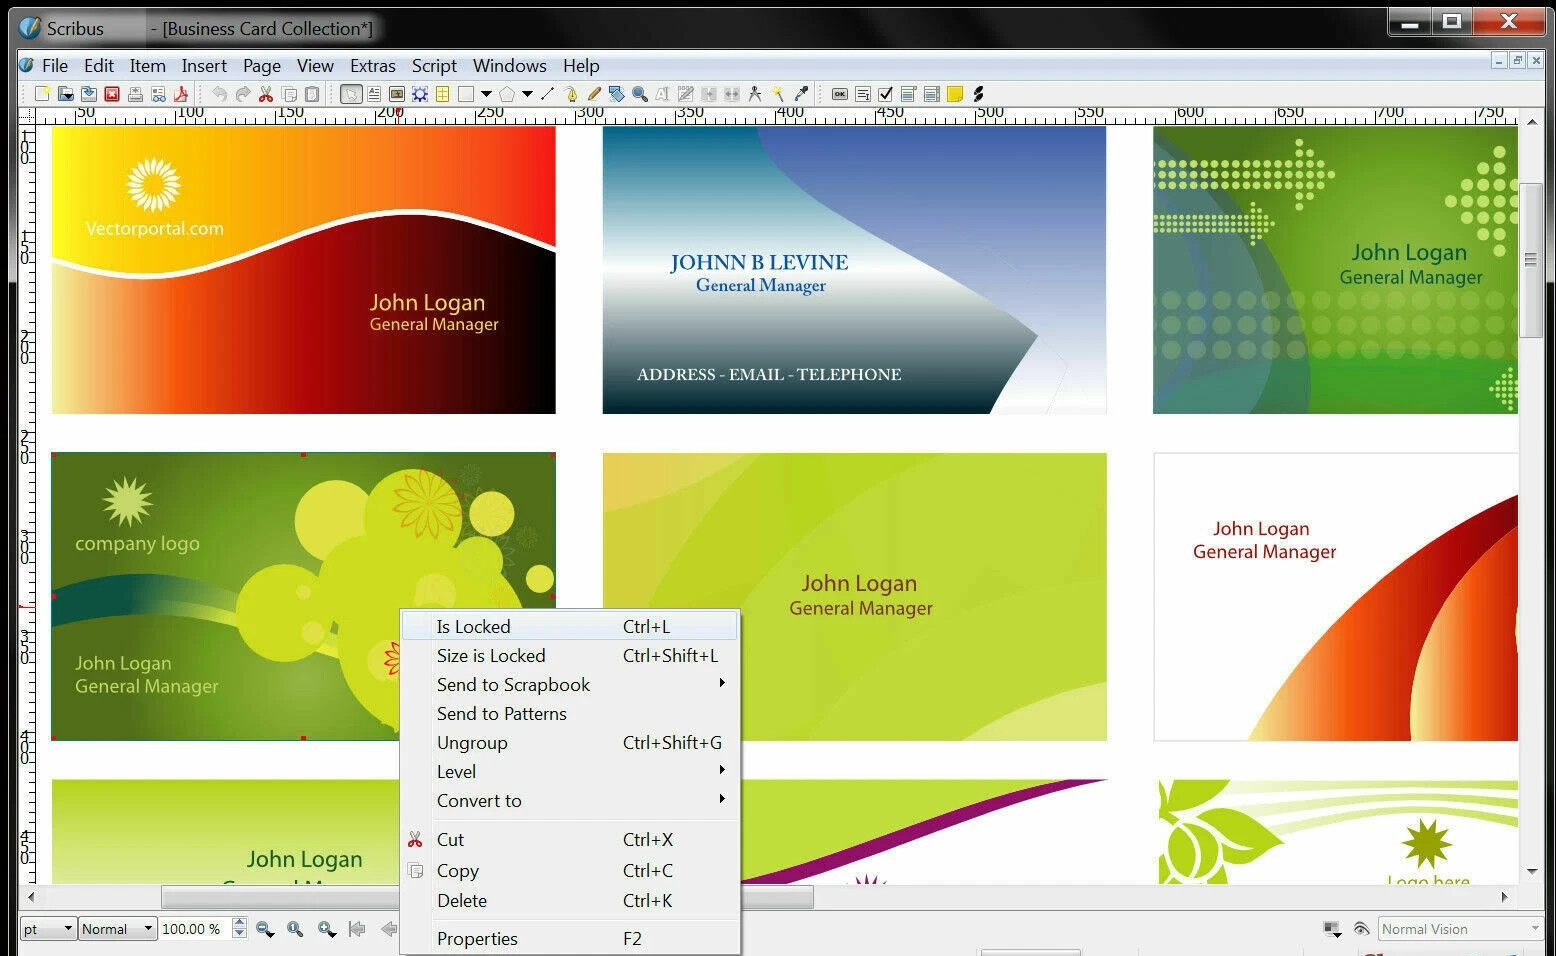Select the Rotate Item tool
The width and height of the screenshot is (1556, 956).
(x=617, y=94)
